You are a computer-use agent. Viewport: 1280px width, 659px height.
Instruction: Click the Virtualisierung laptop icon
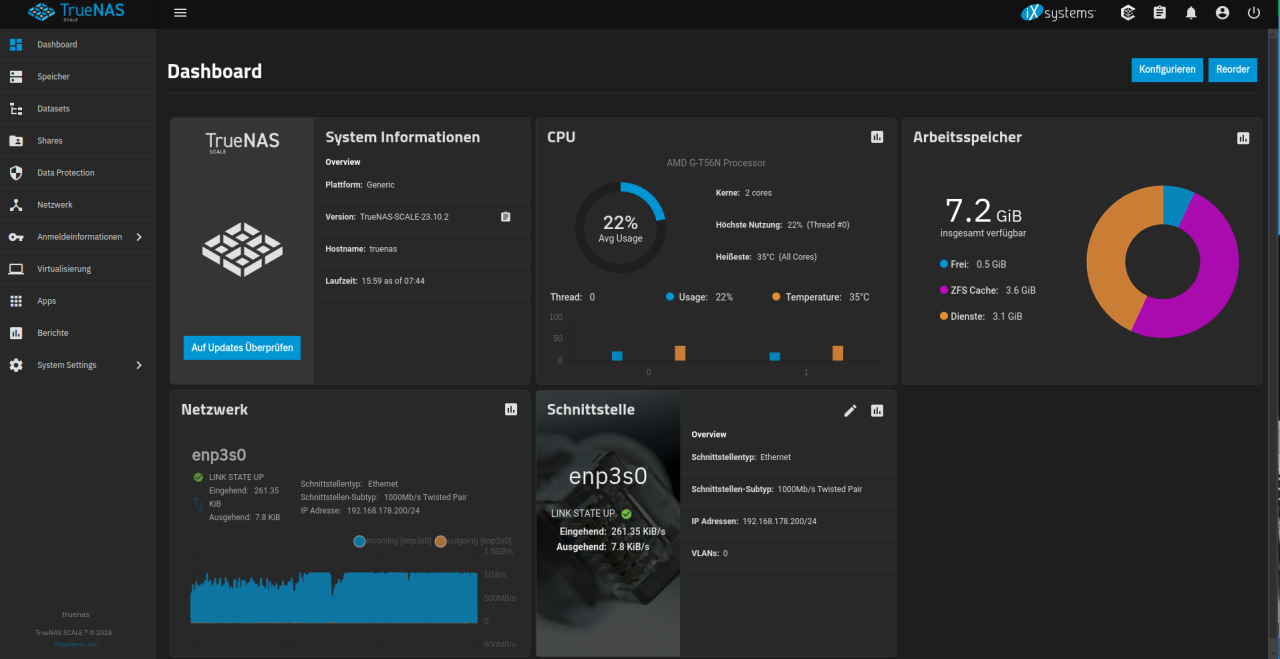point(16,269)
